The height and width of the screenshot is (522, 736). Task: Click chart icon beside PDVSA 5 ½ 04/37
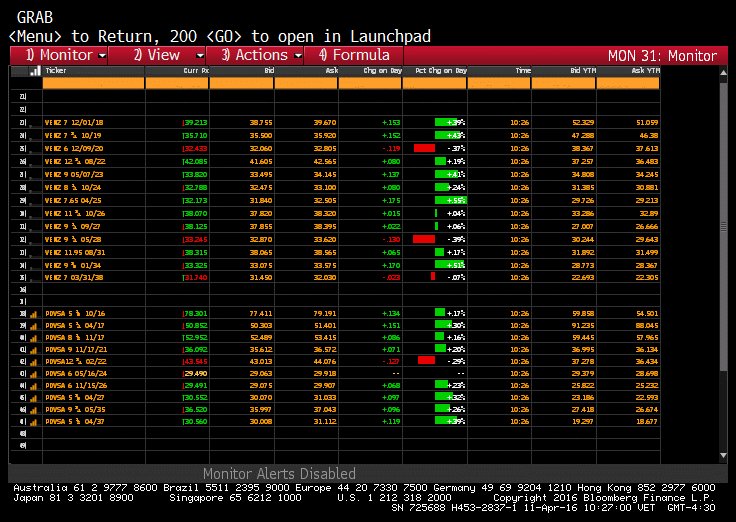[x=35, y=421]
